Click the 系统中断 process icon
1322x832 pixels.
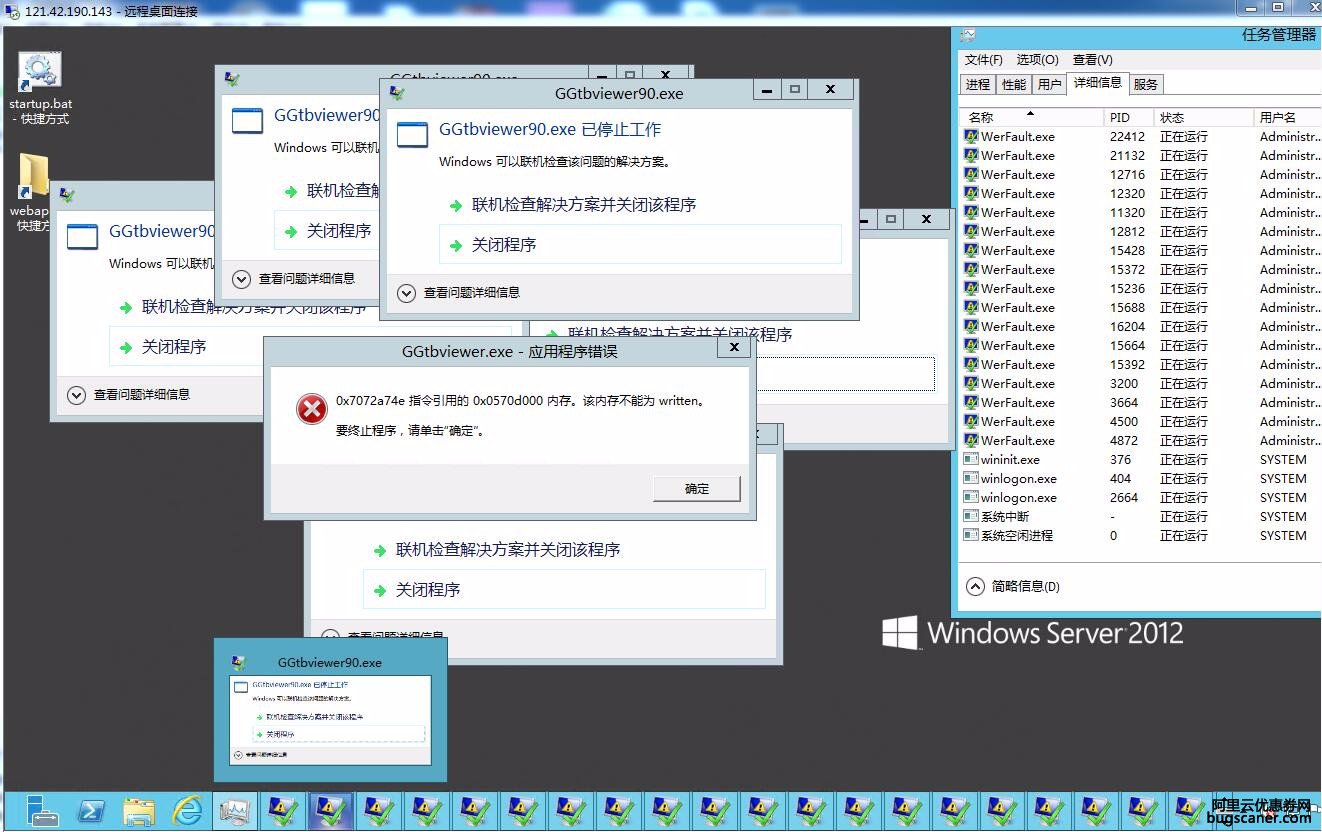pos(971,517)
